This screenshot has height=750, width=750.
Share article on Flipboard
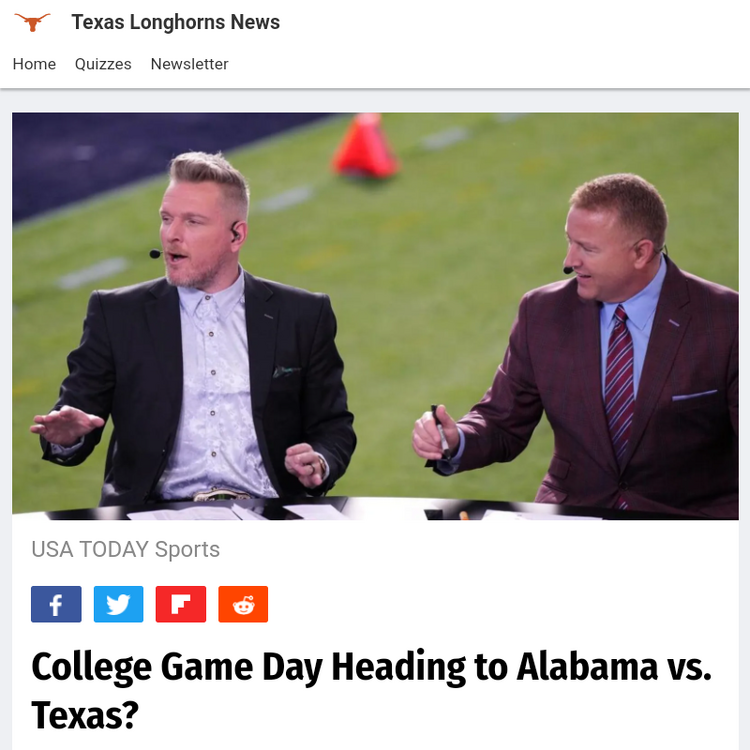(x=181, y=604)
